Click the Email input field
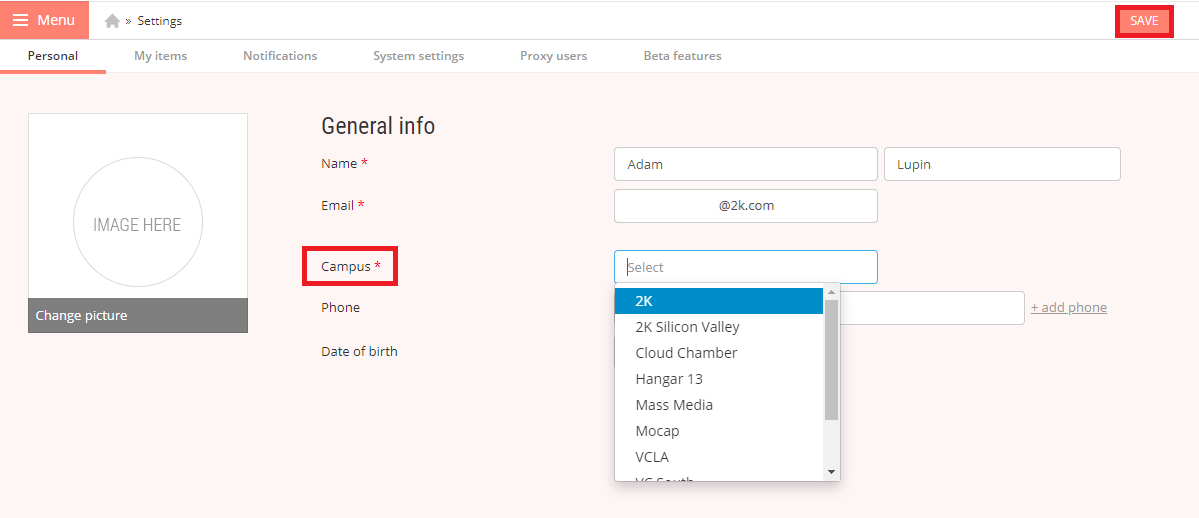 pyautogui.click(x=746, y=206)
